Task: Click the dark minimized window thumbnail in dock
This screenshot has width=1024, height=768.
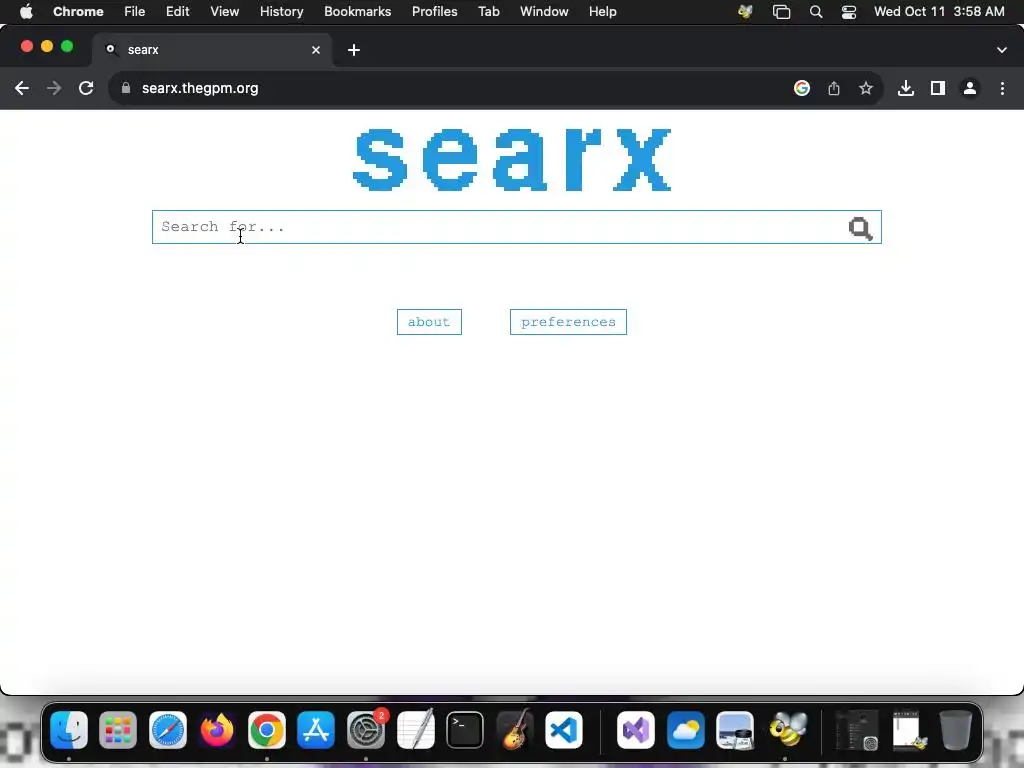Action: click(x=857, y=730)
